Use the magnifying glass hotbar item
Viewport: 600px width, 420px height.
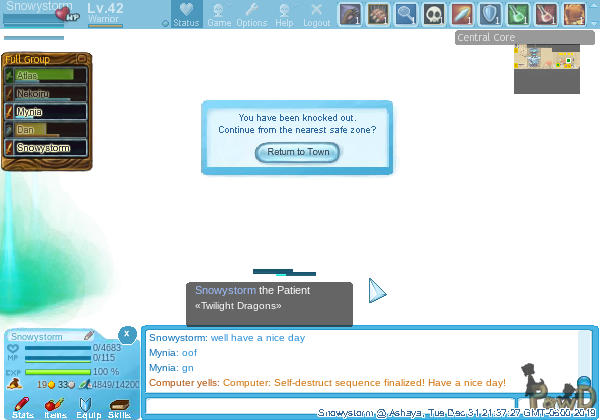point(406,14)
